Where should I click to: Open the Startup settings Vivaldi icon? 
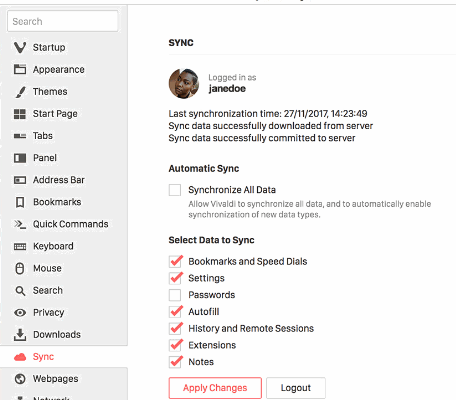tap(20, 47)
